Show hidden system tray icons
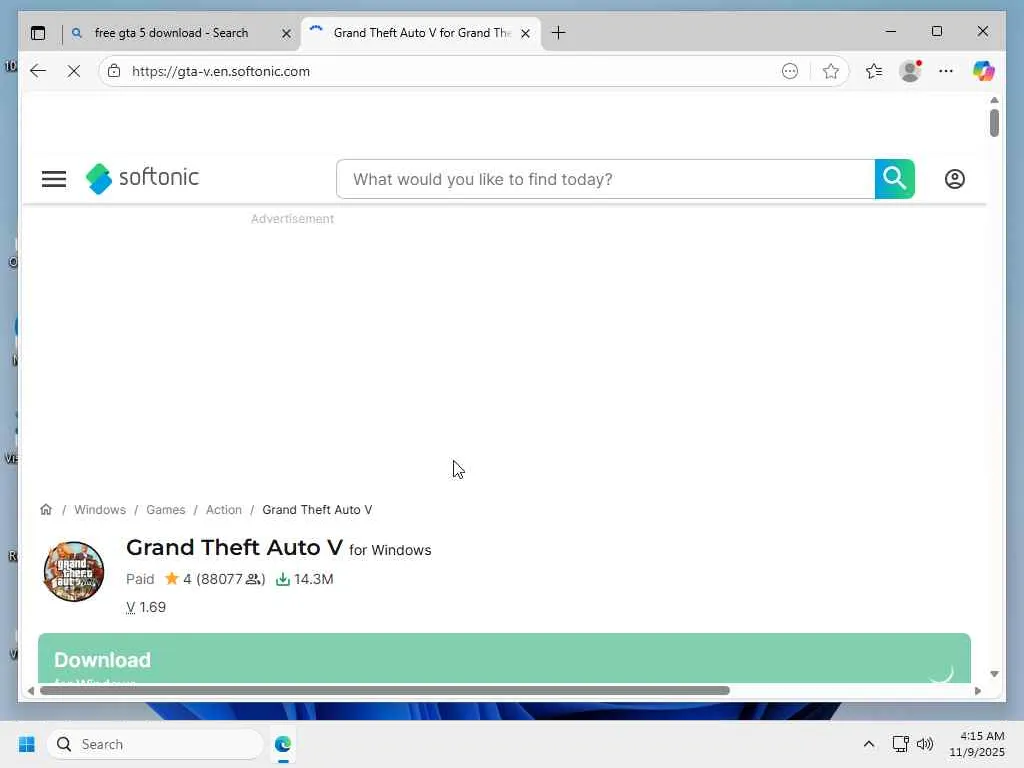The width and height of the screenshot is (1024, 768). 869,744
